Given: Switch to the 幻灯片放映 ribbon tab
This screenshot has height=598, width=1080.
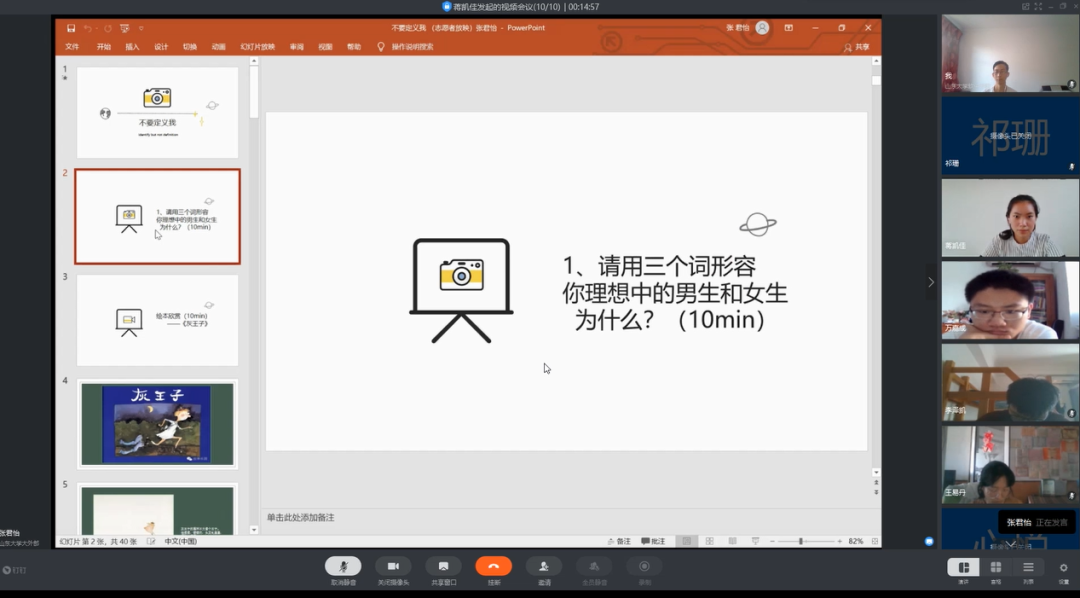Looking at the screenshot, I should coord(257,47).
